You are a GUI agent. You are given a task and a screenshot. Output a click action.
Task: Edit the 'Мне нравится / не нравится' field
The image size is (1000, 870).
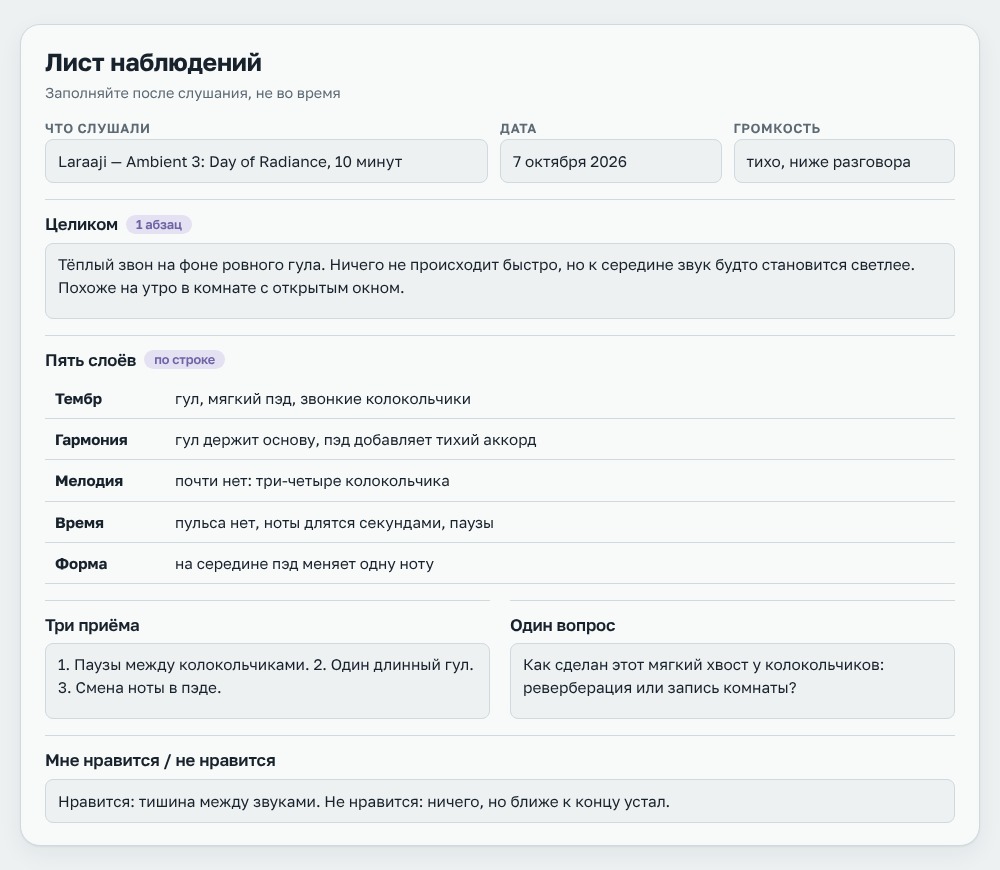[499, 801]
